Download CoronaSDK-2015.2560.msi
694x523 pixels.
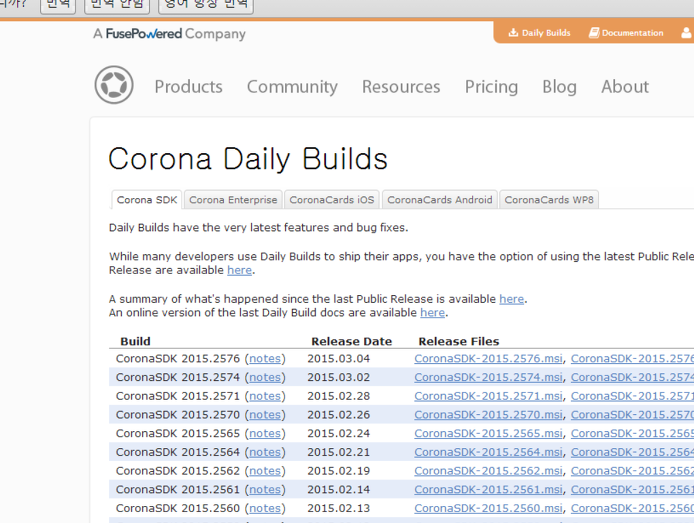489,509
